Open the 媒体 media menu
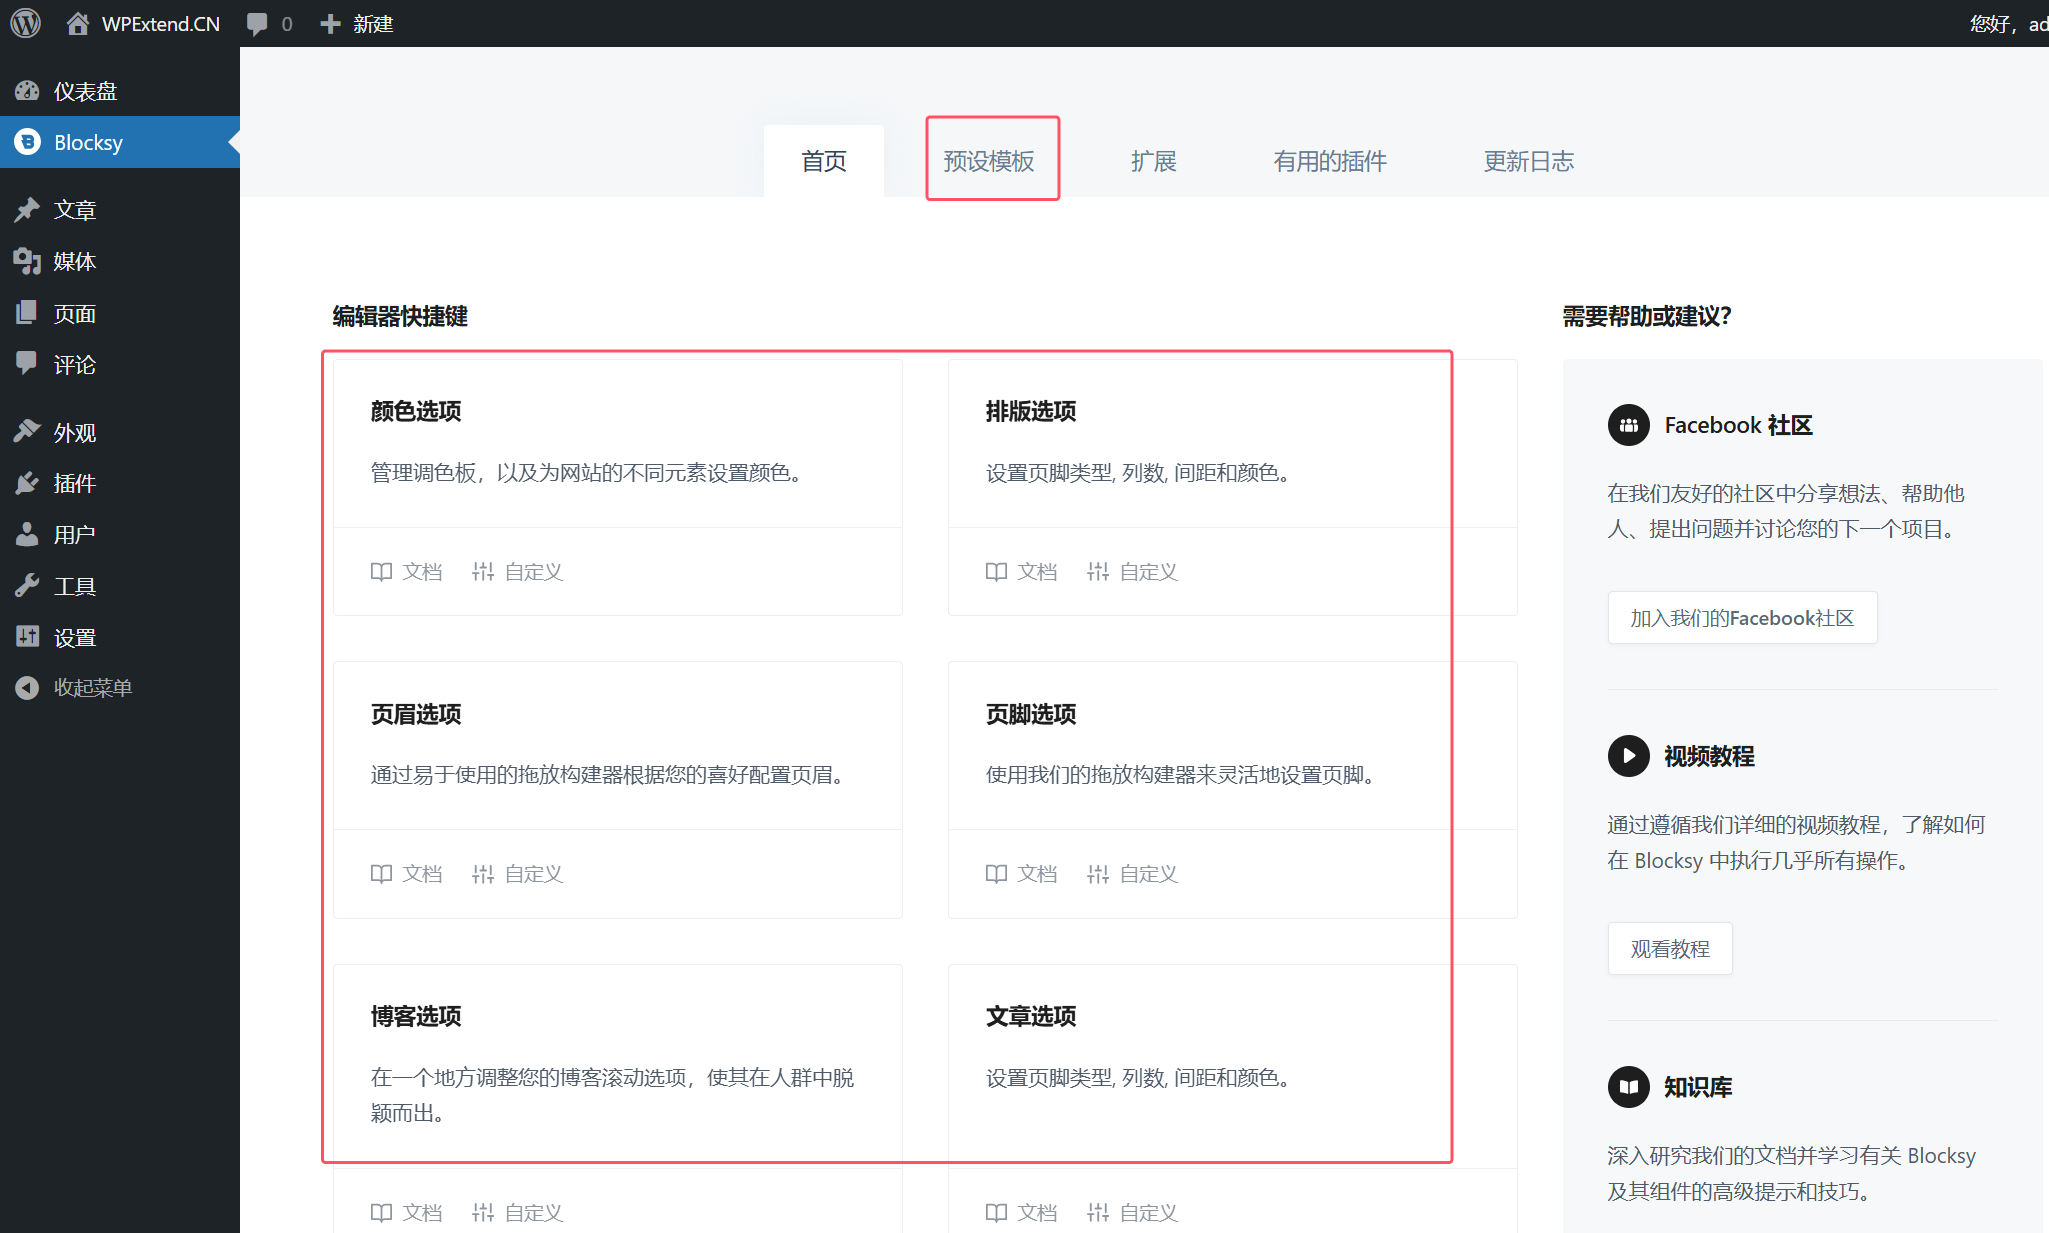 coord(120,261)
